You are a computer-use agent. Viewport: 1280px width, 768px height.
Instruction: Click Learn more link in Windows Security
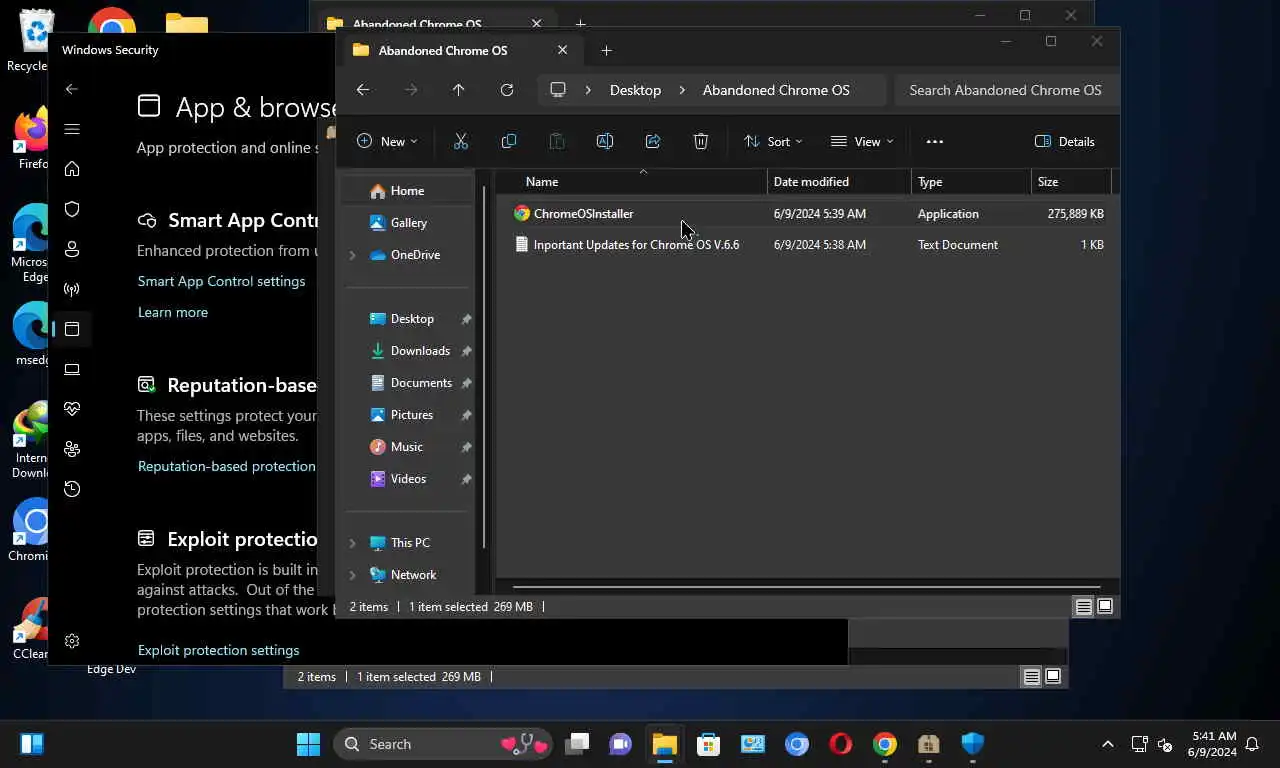click(x=173, y=312)
